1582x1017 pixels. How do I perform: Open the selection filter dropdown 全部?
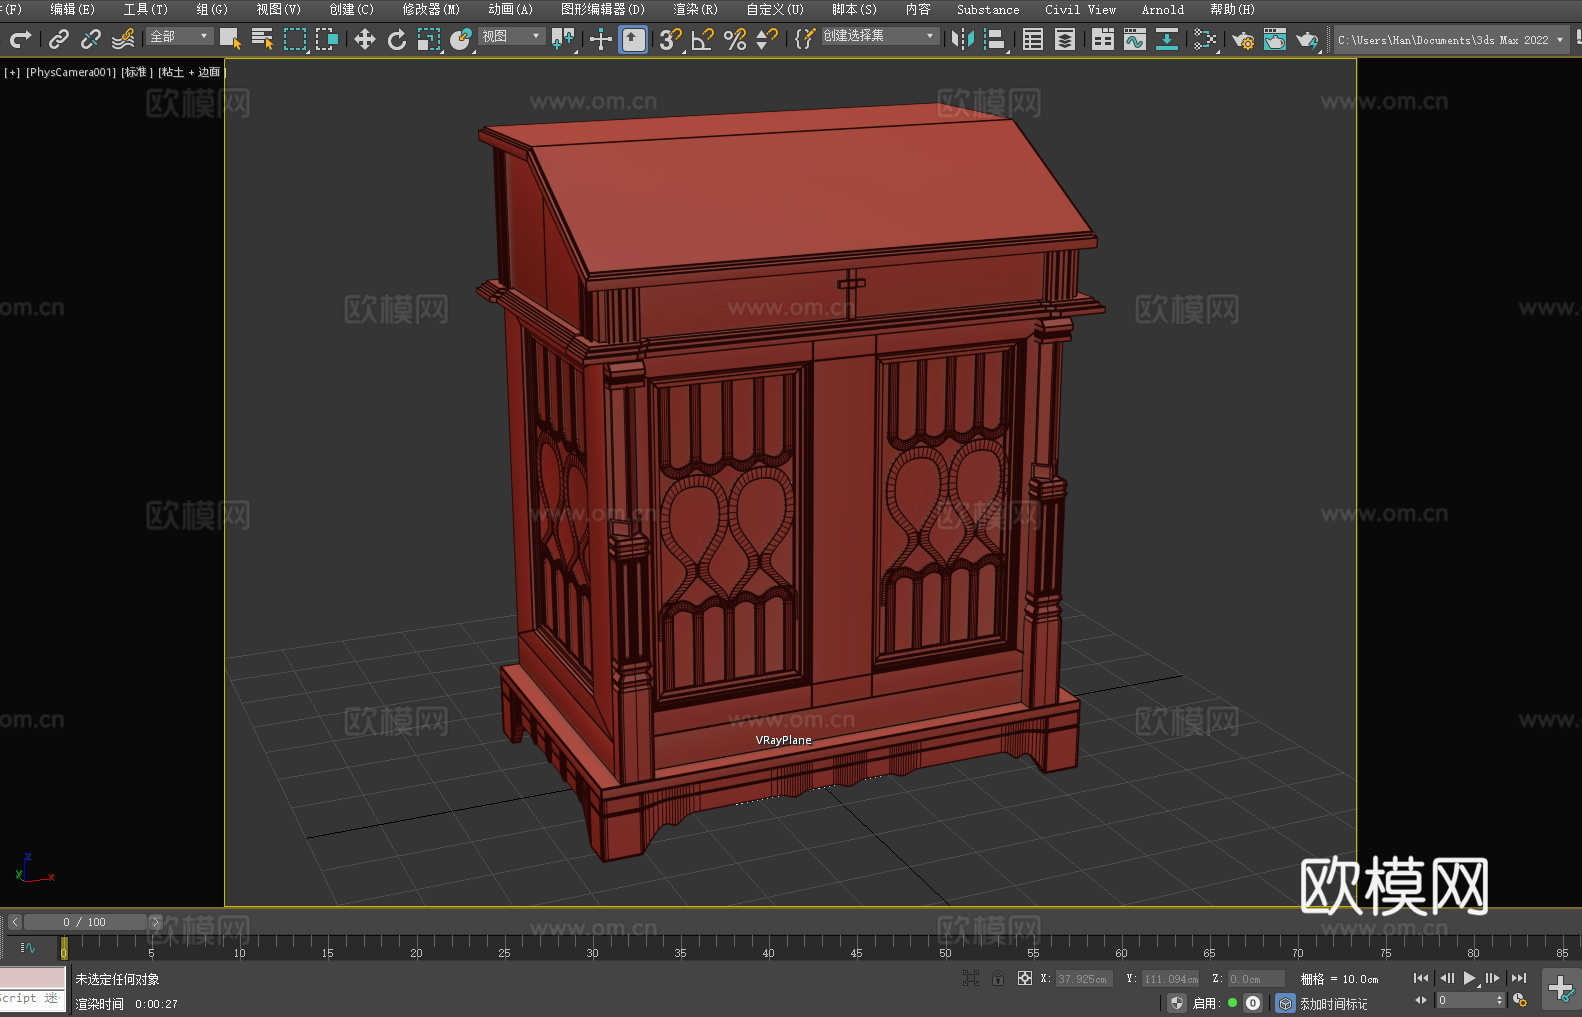pos(179,36)
